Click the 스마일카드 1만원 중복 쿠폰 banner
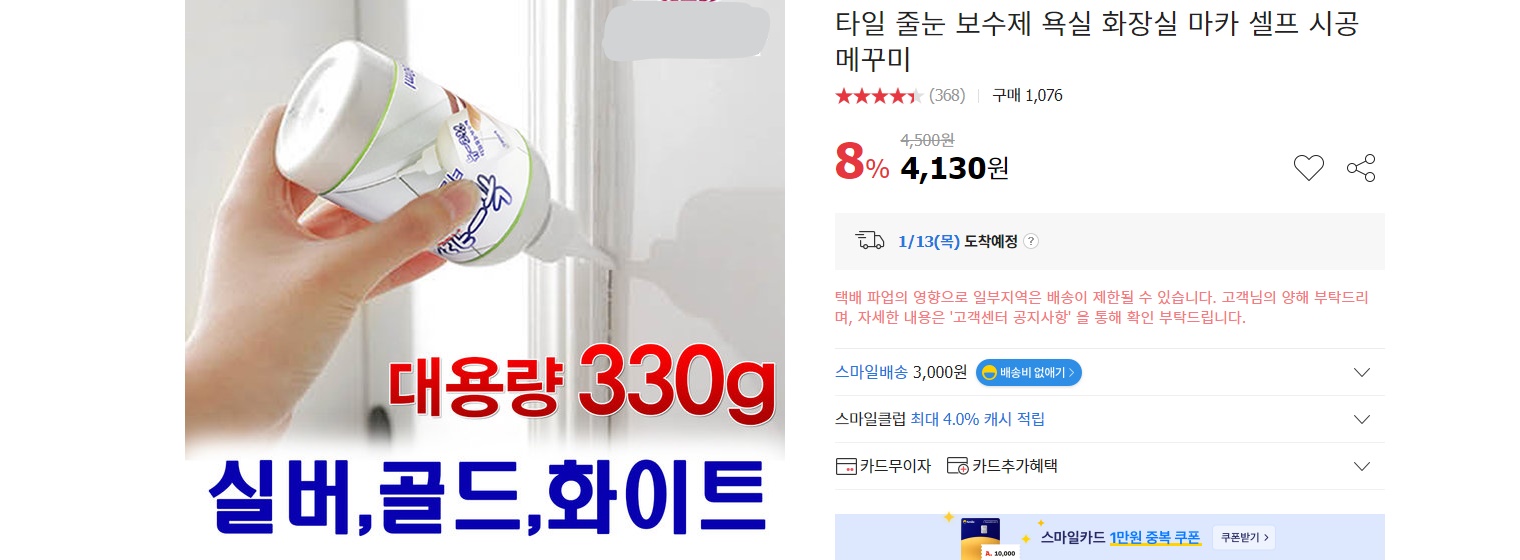 point(1110,537)
